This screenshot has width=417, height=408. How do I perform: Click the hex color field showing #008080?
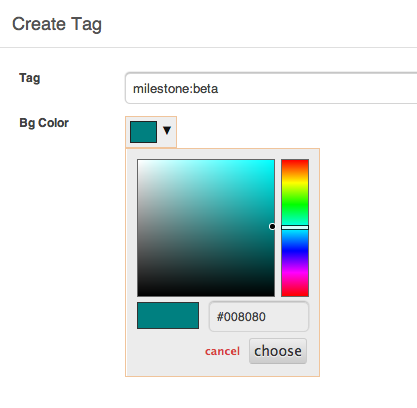[259, 317]
